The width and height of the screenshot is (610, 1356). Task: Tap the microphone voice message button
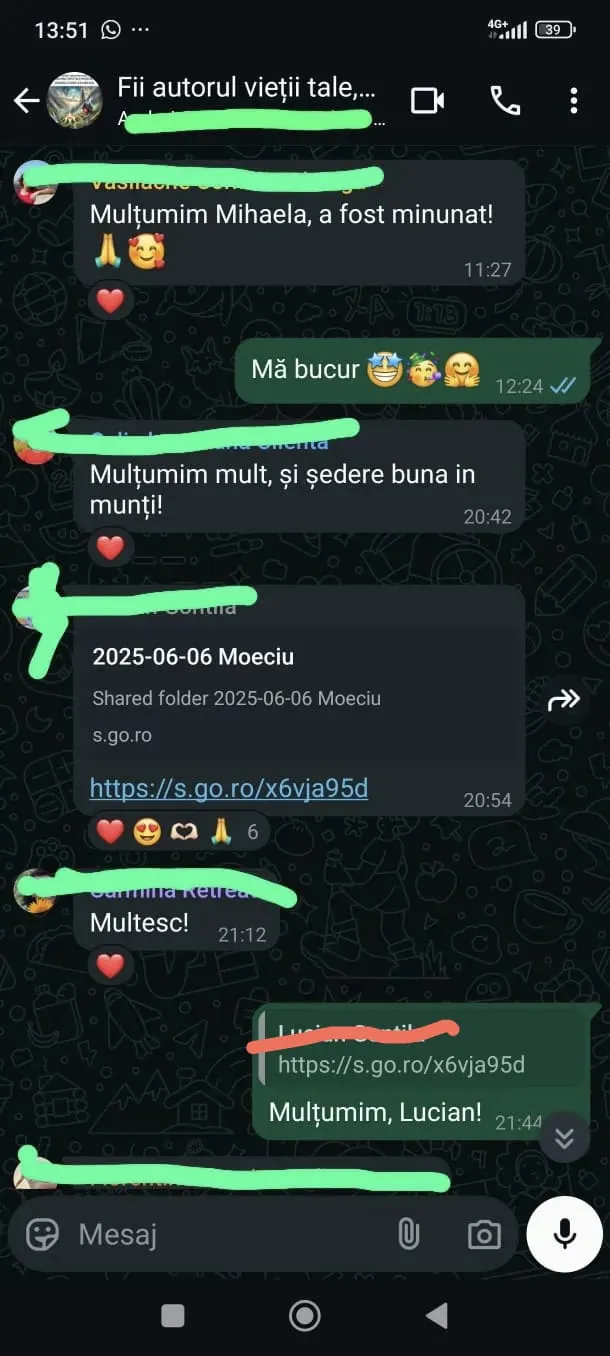(x=565, y=1233)
